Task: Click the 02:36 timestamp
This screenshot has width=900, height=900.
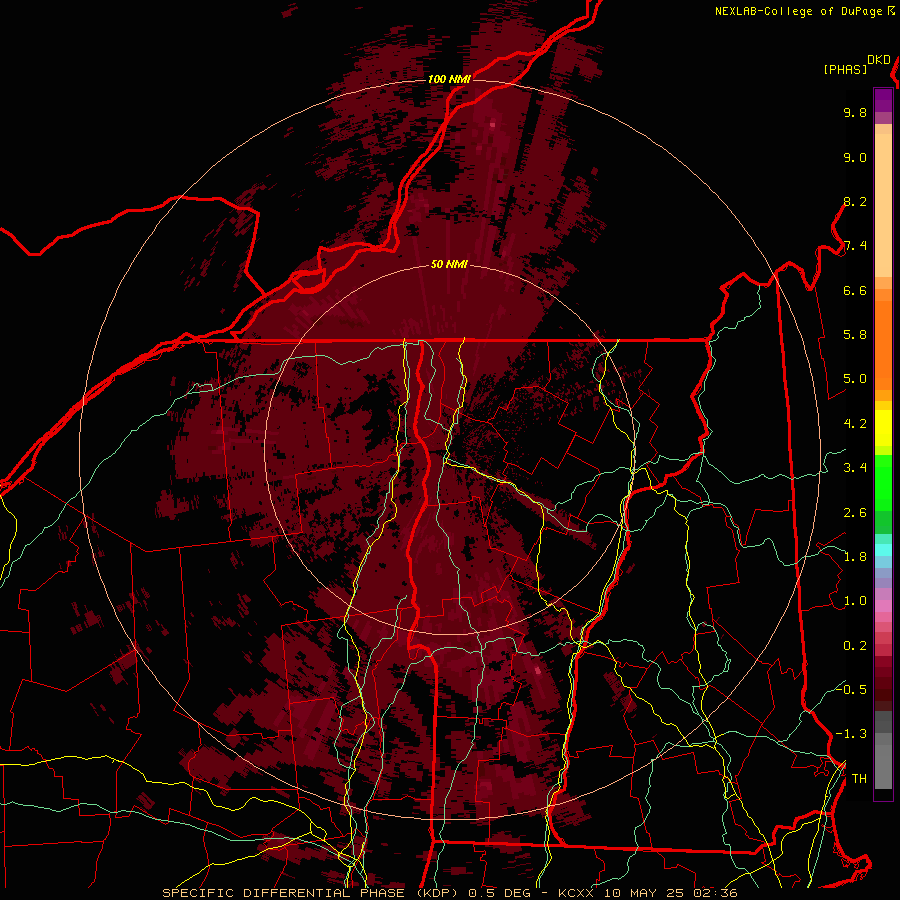Action: point(715,893)
